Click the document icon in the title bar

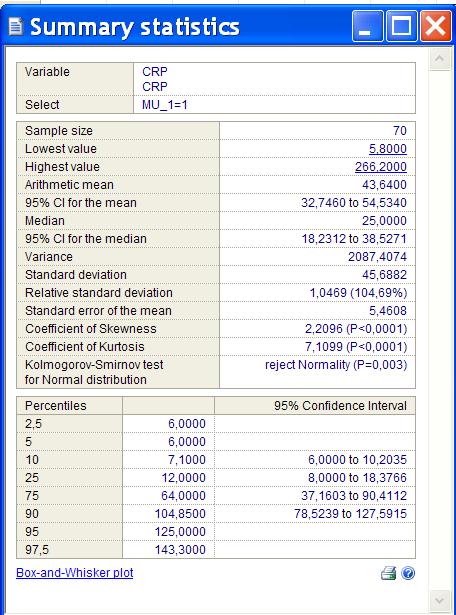(x=16, y=27)
